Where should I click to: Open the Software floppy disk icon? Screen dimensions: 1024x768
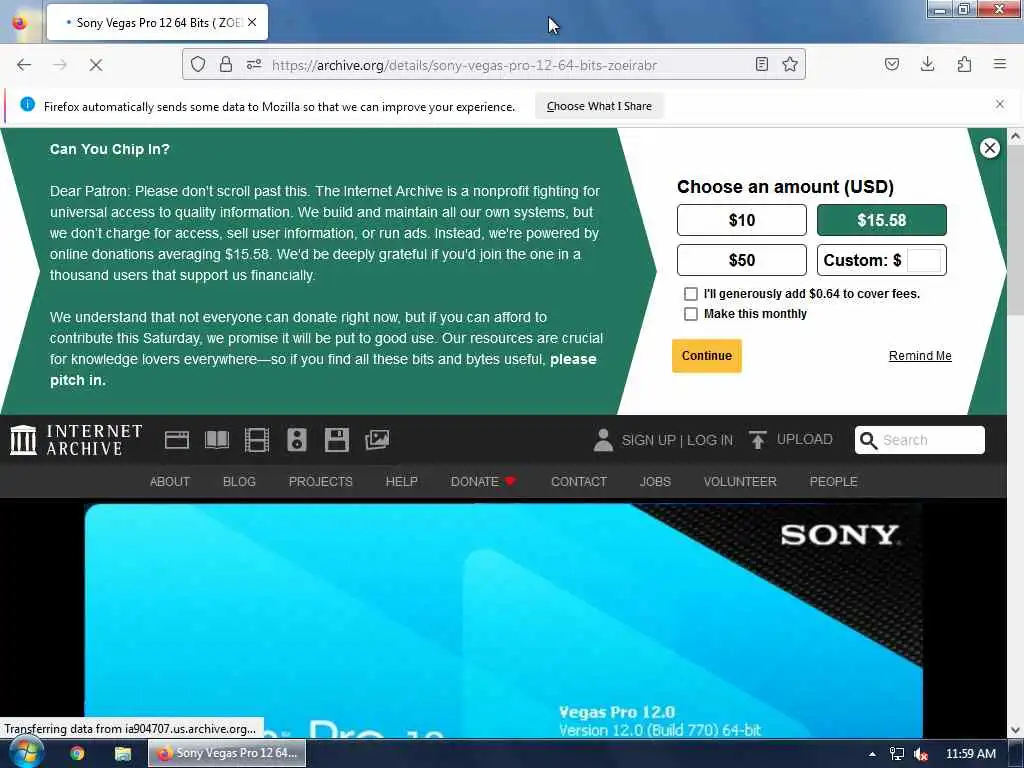337,440
